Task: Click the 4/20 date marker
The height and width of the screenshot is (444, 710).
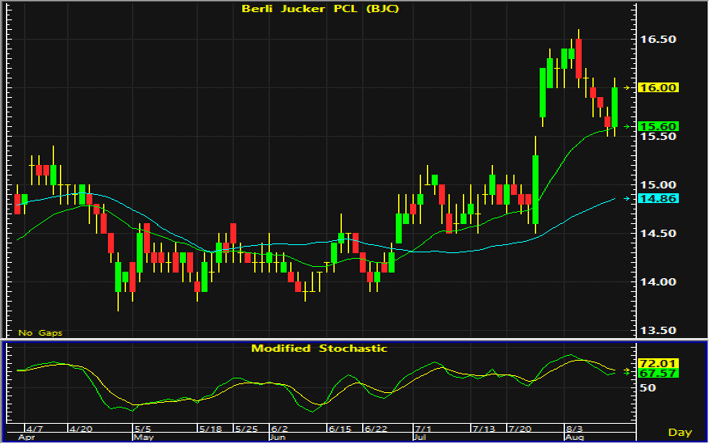Action: coord(80,429)
